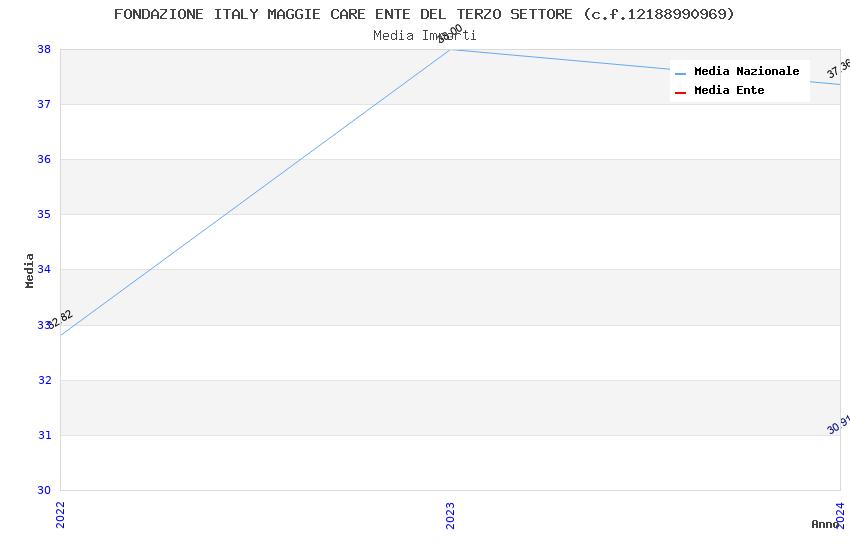The width and height of the screenshot is (850, 550).
Task: Click the y-axis value 35
Action: (44, 215)
